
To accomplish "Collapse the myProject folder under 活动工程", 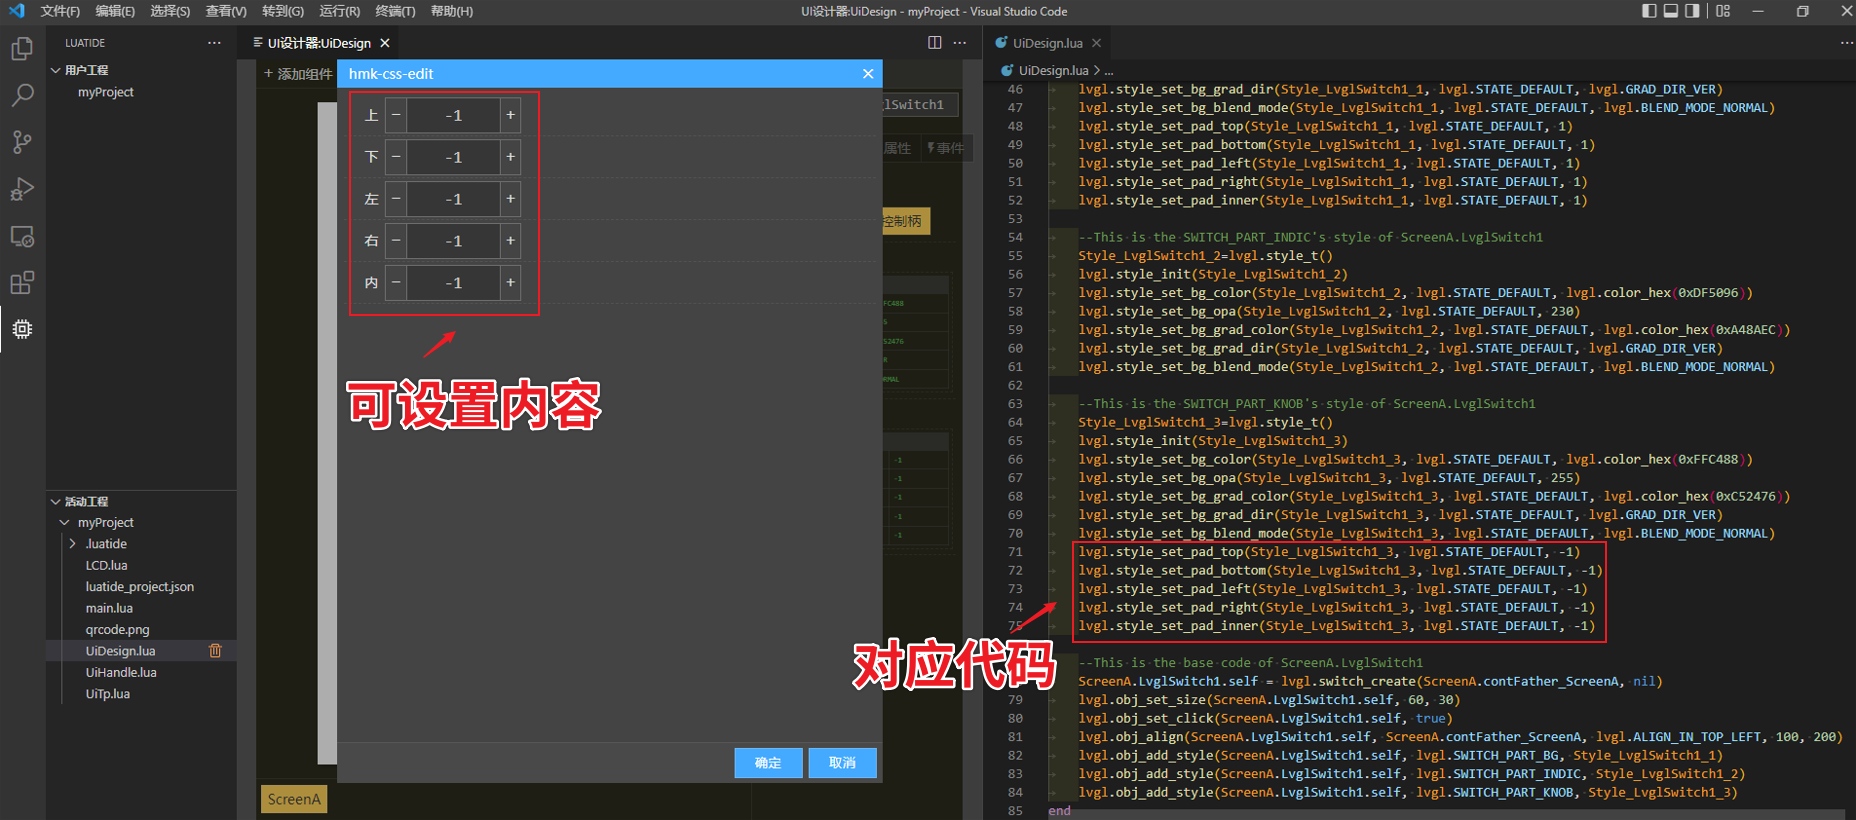I will pyautogui.click(x=65, y=523).
